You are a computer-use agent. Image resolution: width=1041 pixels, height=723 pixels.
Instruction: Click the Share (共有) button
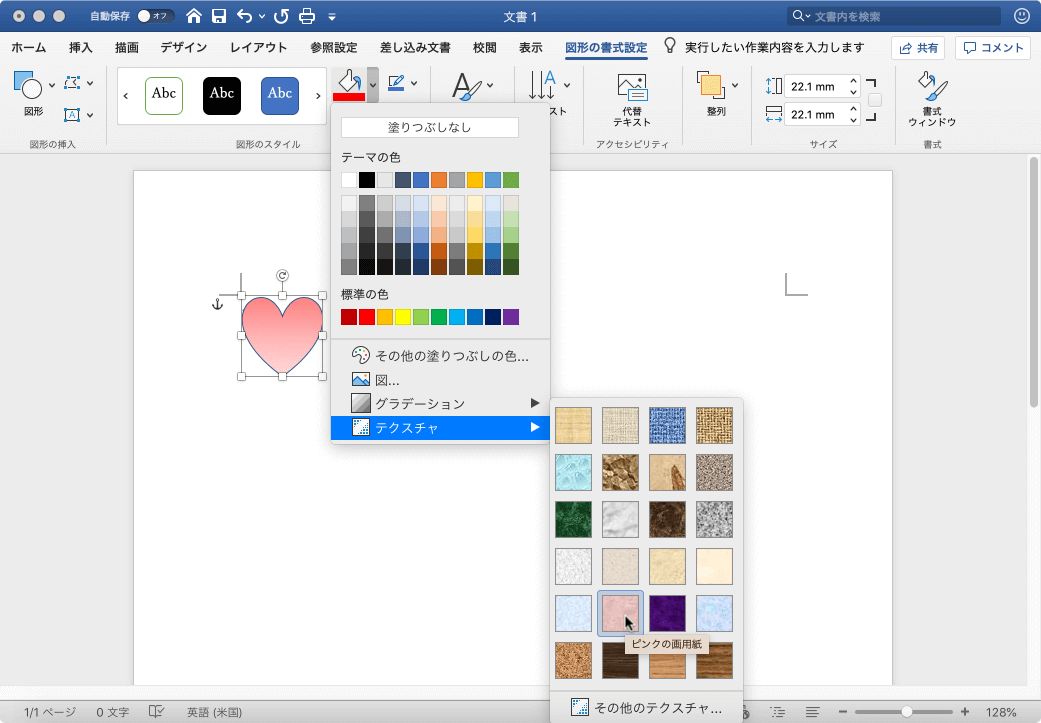918,48
